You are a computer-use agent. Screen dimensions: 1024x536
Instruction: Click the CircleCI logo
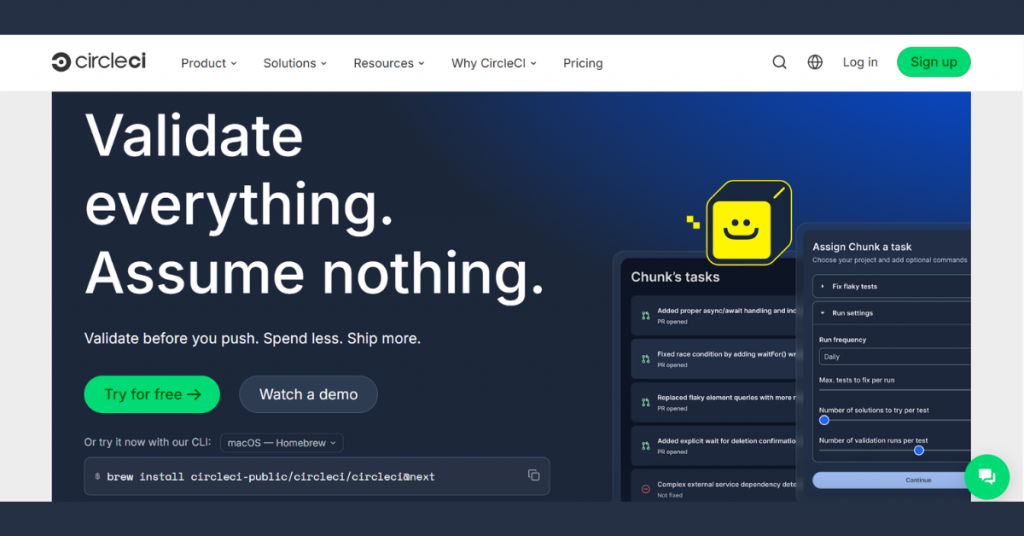[x=99, y=61]
